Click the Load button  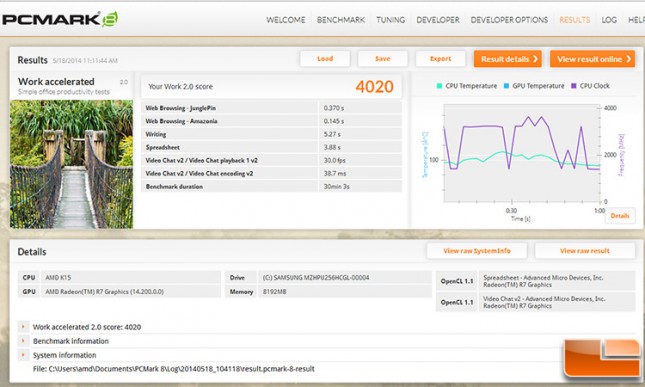(x=325, y=59)
